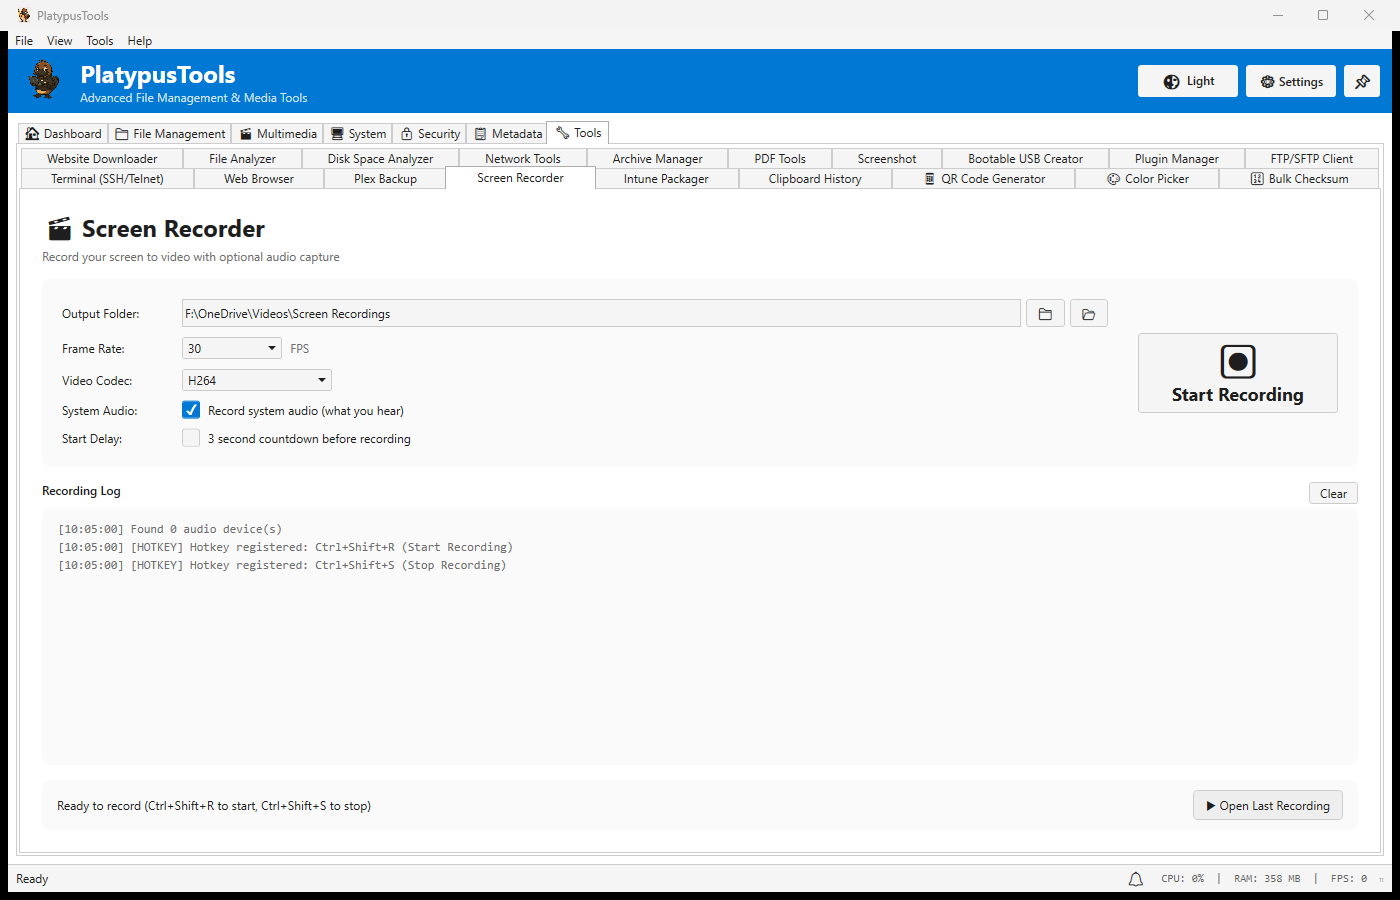The height and width of the screenshot is (900, 1400).
Task: Expand the Frame Rate dropdown
Action: (272, 349)
